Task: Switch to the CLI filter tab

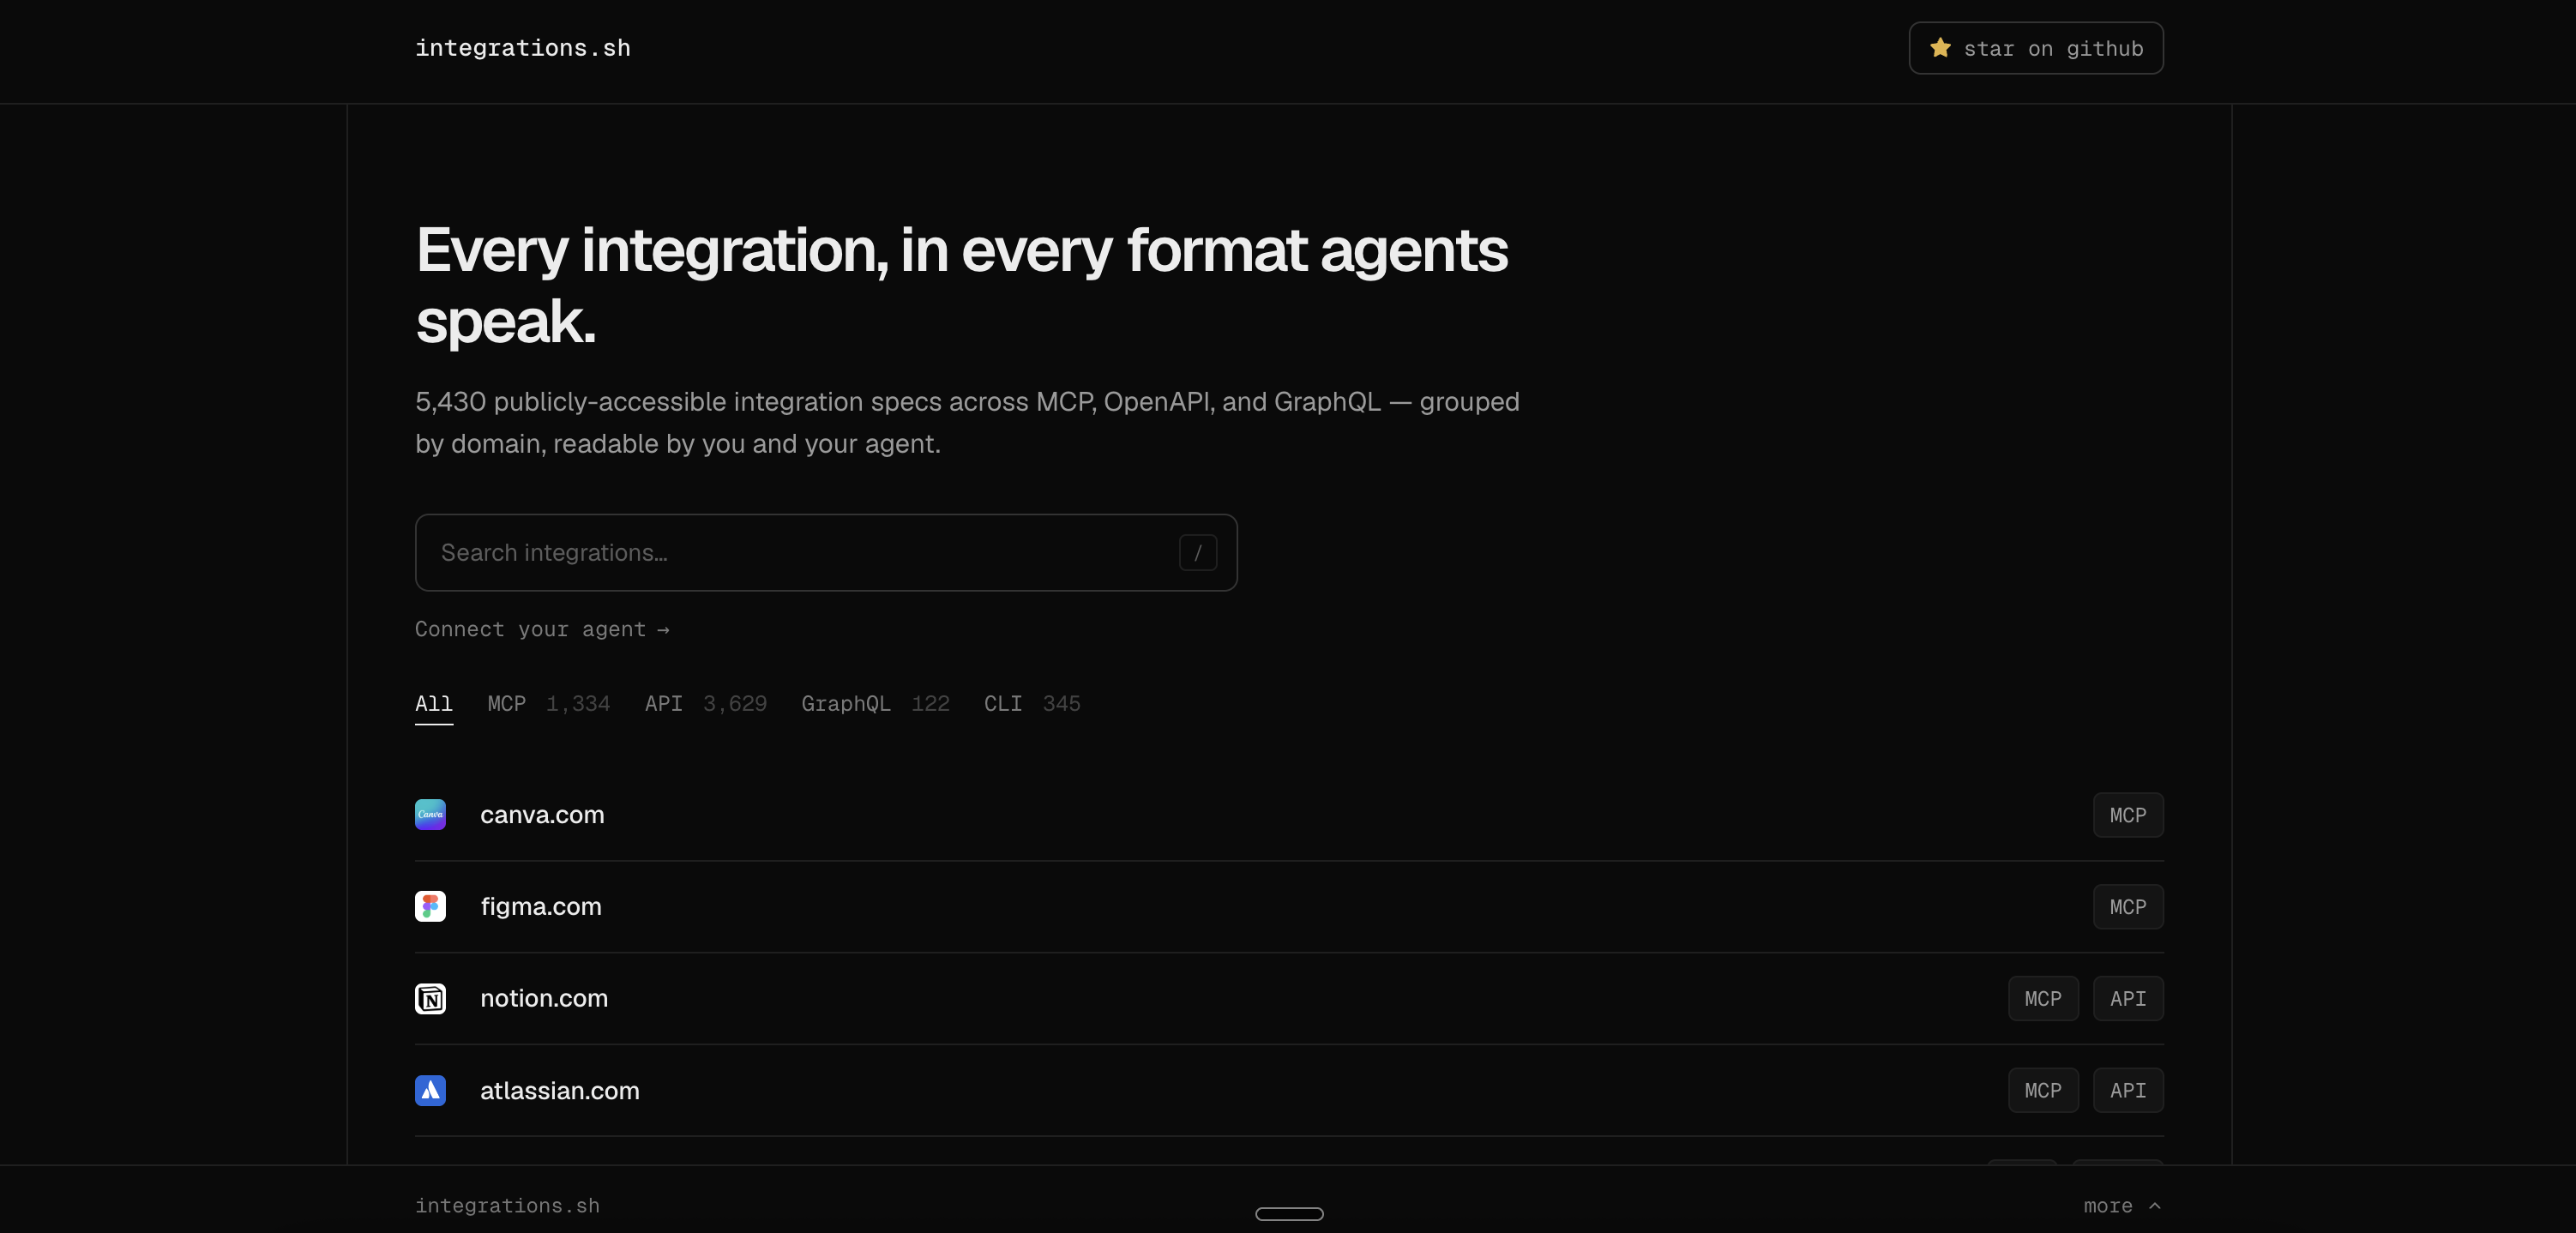Action: (1032, 704)
